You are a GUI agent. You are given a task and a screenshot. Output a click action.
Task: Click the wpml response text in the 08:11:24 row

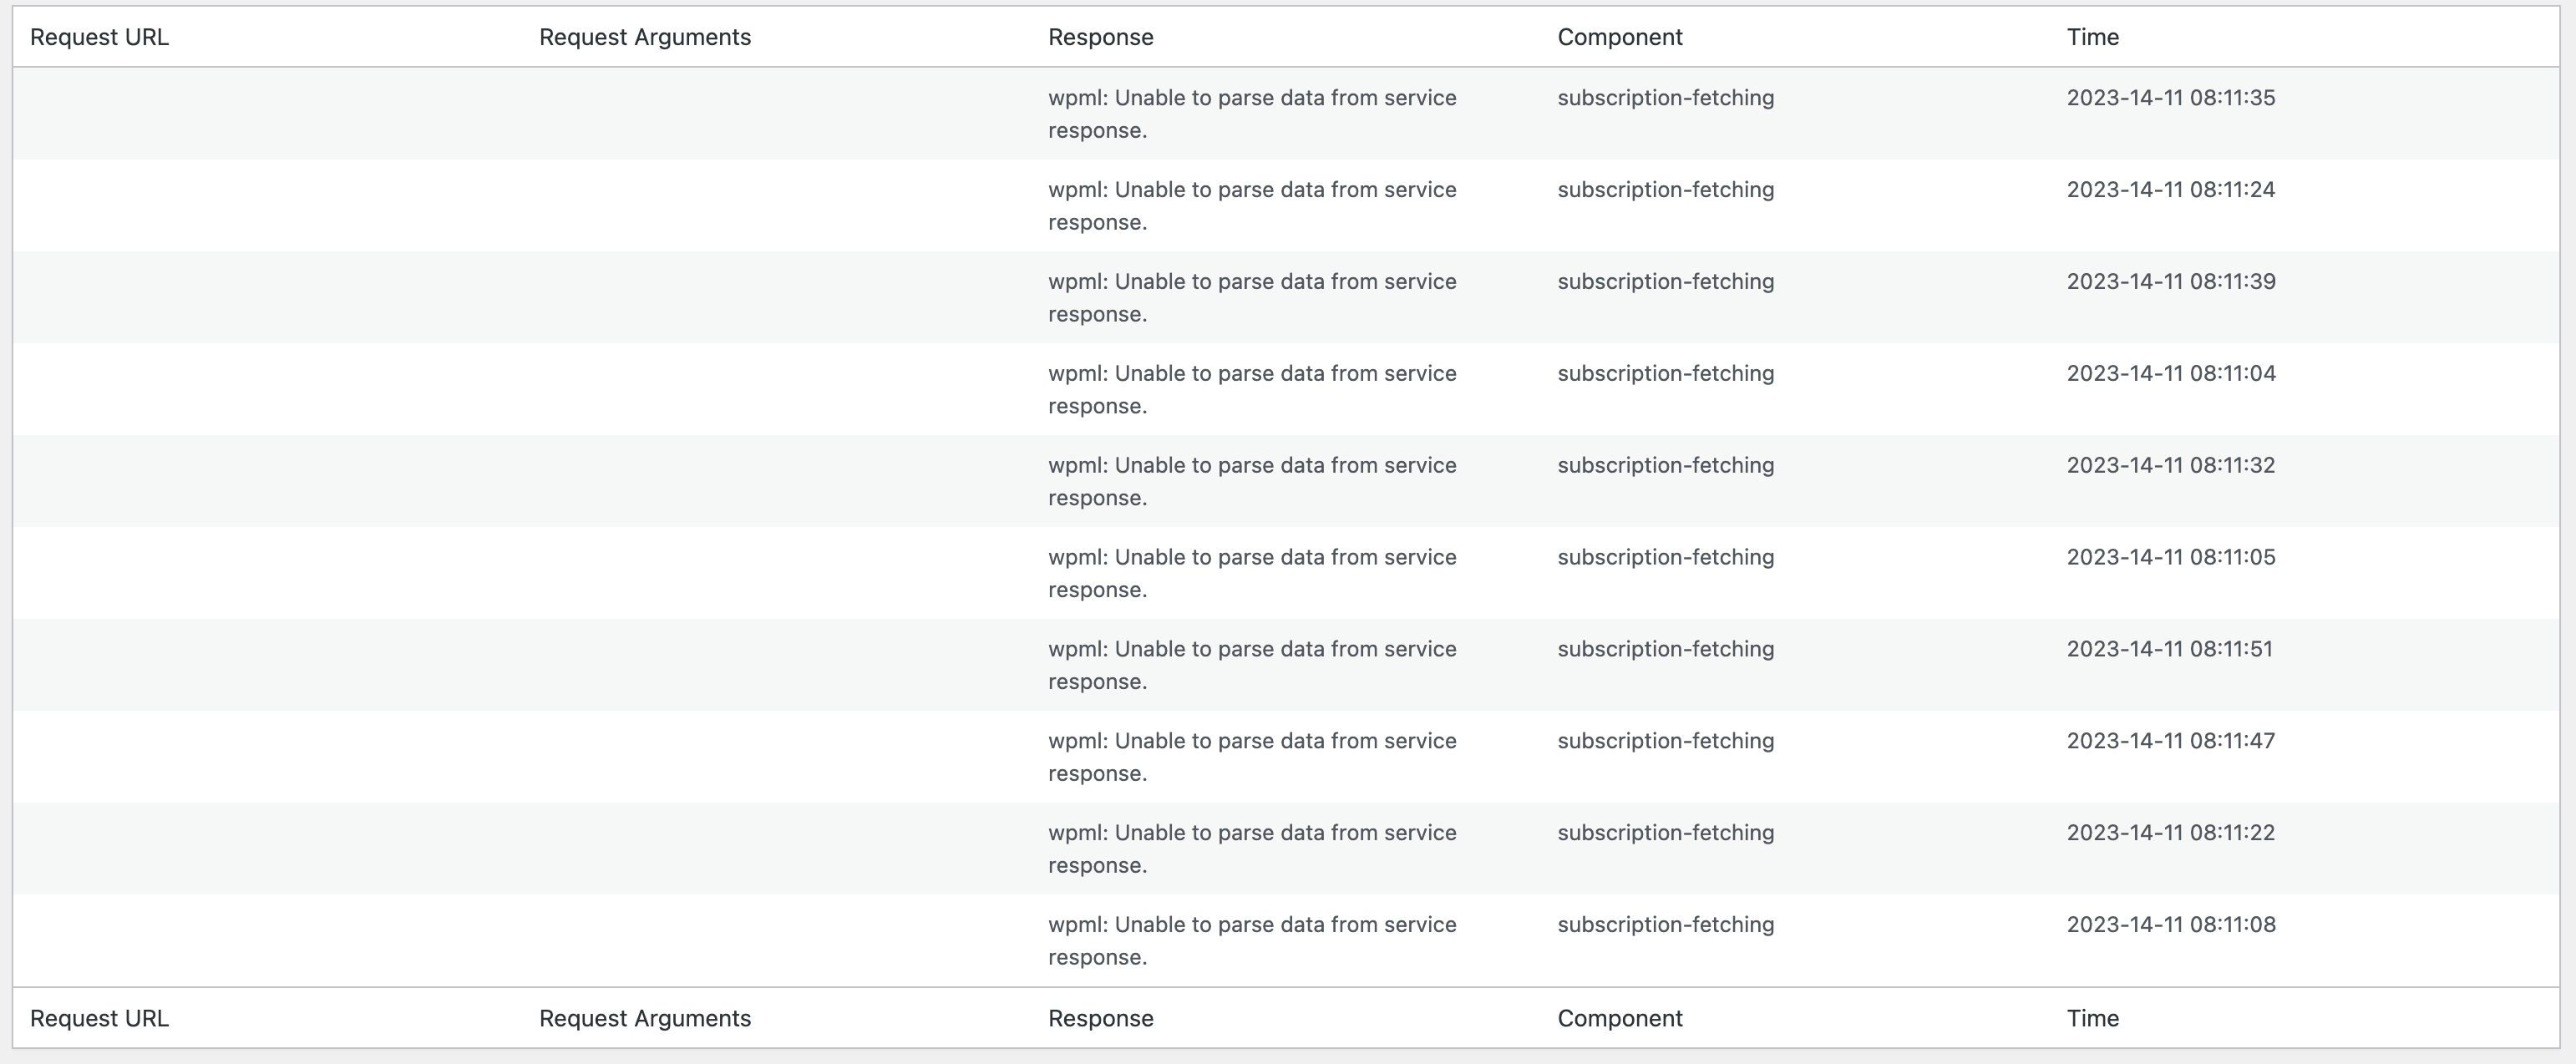1252,206
